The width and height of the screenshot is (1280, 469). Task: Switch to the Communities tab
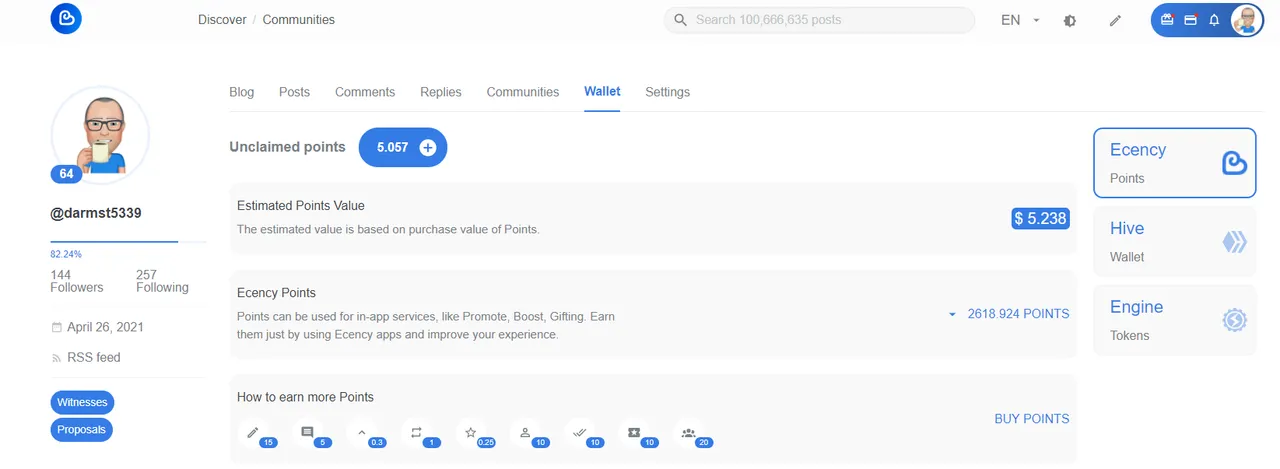(x=523, y=92)
